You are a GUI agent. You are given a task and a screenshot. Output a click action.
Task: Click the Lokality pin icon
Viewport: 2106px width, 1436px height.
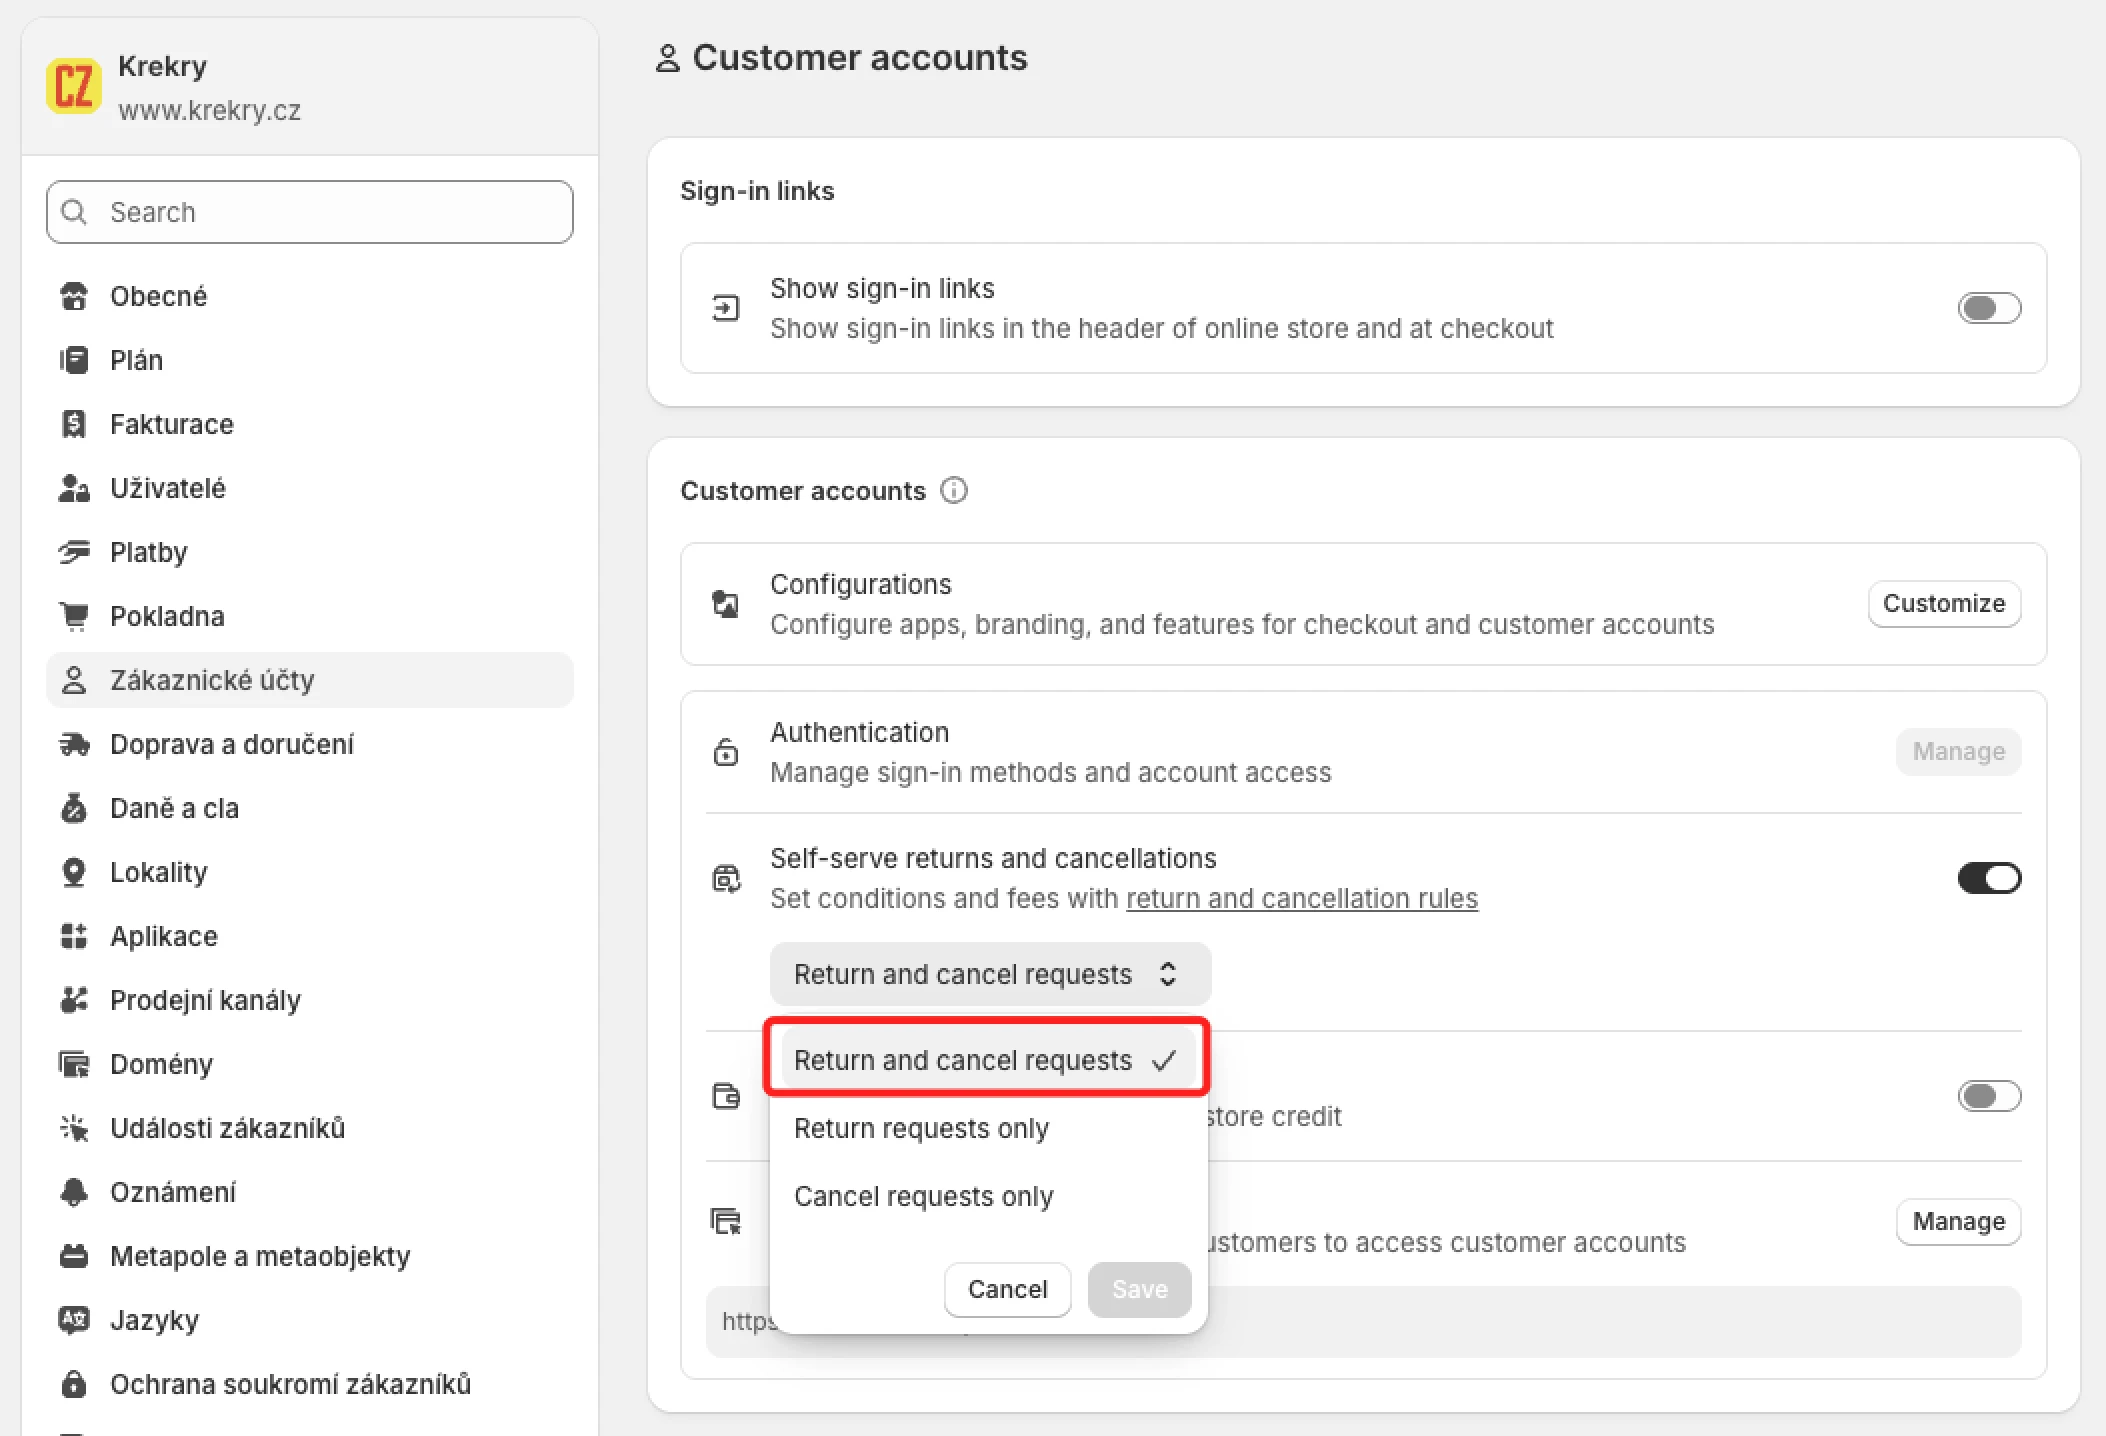tap(74, 872)
